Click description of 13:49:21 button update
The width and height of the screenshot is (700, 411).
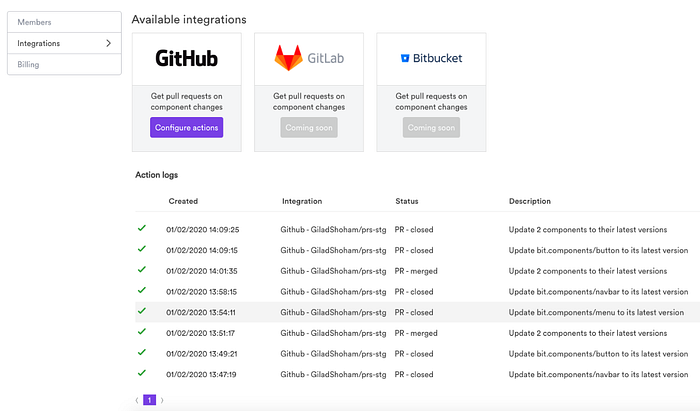[598, 354]
